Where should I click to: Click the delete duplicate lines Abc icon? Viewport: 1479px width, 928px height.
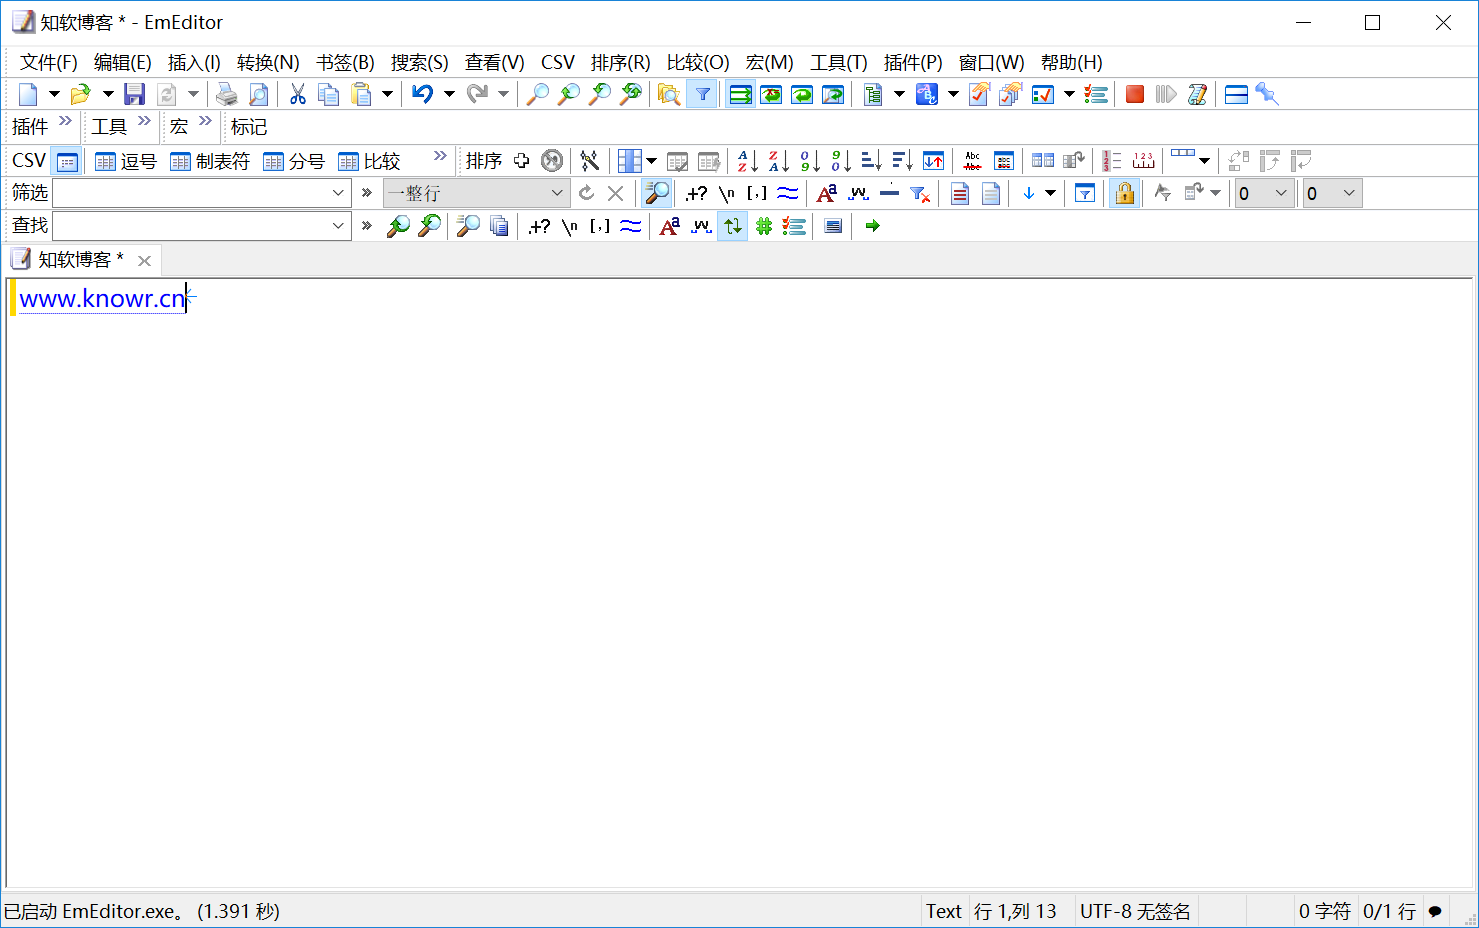click(972, 161)
